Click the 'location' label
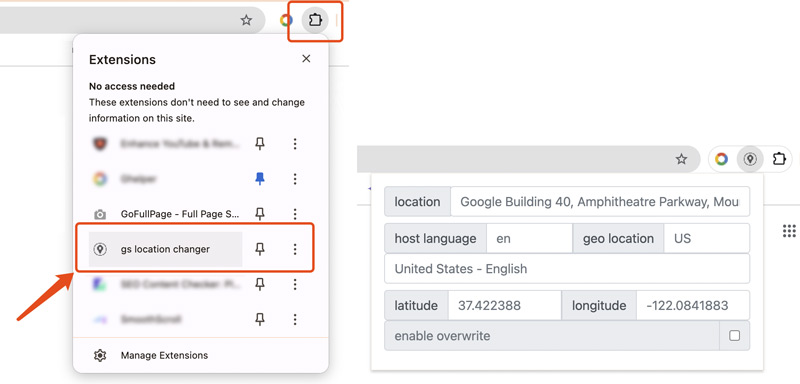Image resolution: width=800 pixels, height=384 pixels. [x=417, y=201]
